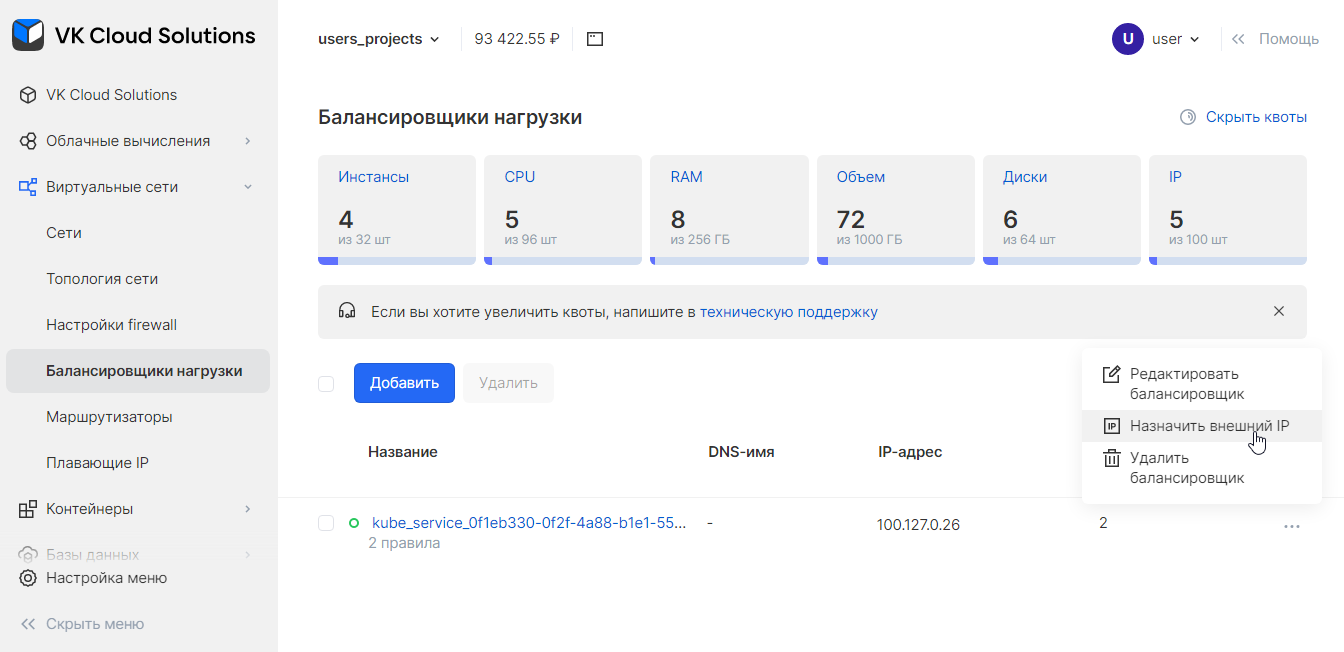The width and height of the screenshot is (1344, 652).
Task: Click the Виртуальные сети network icon
Action: (28, 187)
